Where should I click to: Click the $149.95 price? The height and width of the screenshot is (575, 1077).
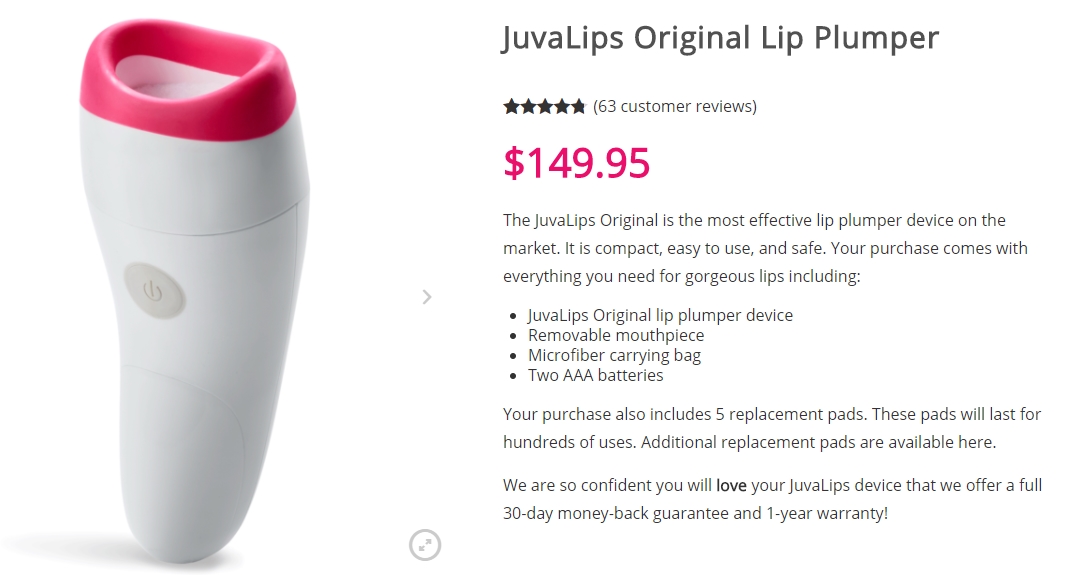click(576, 163)
